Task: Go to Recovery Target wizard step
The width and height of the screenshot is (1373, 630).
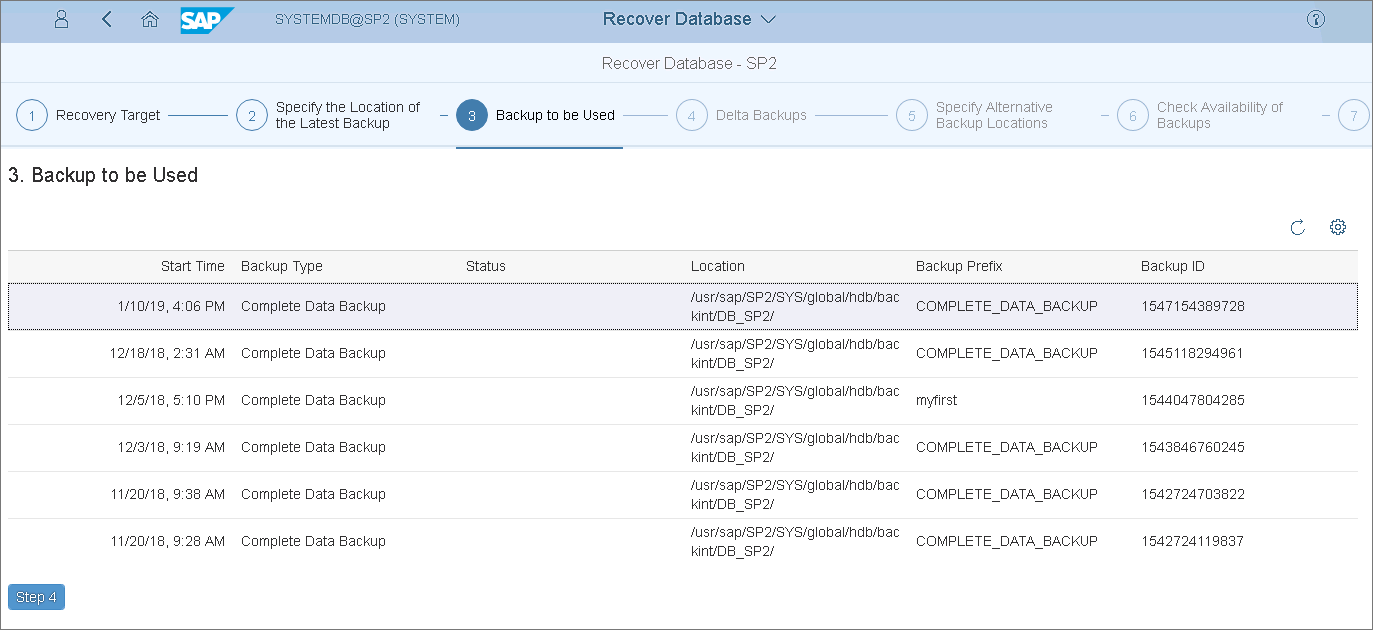Action: [x=32, y=115]
